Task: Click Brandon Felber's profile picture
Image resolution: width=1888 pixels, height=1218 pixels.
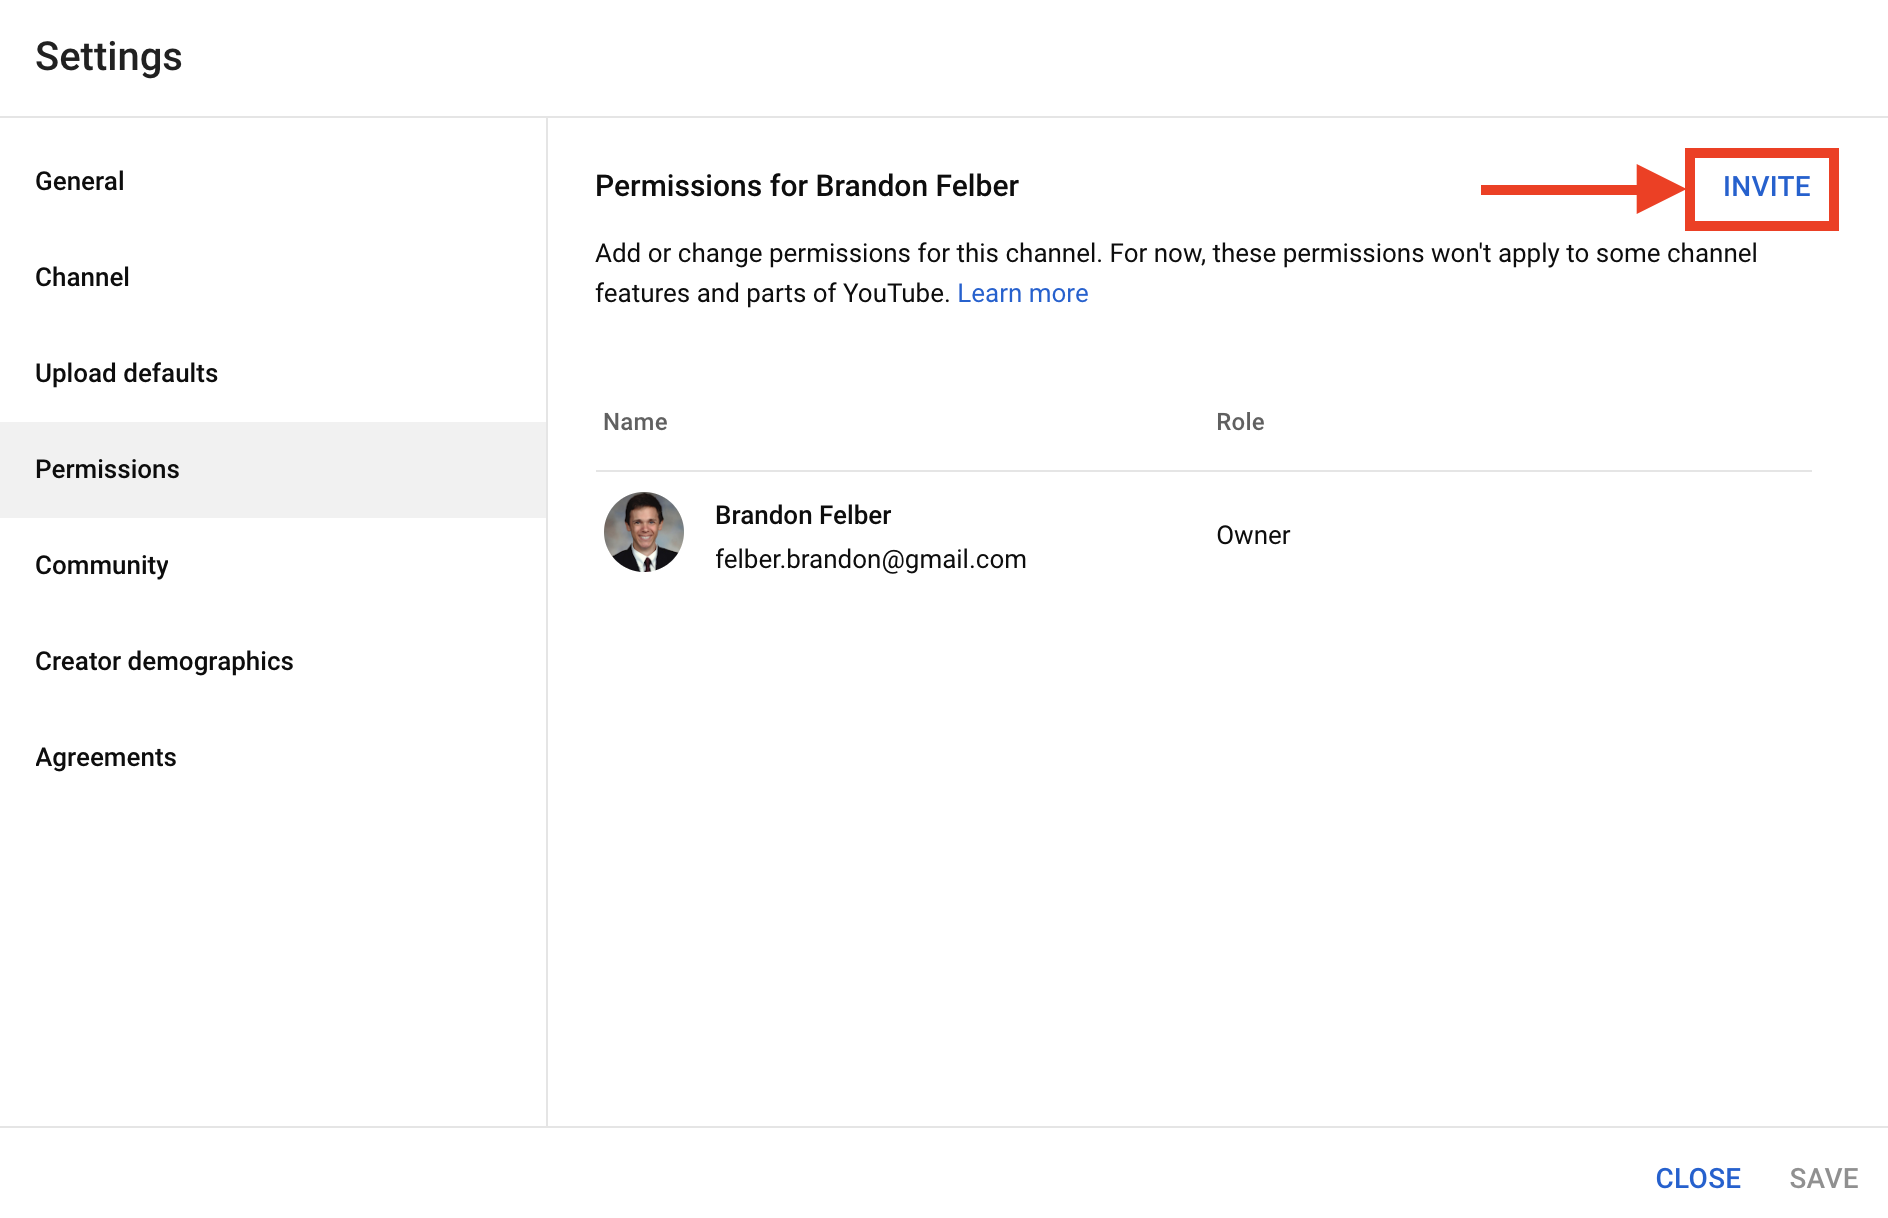Action: (x=644, y=532)
